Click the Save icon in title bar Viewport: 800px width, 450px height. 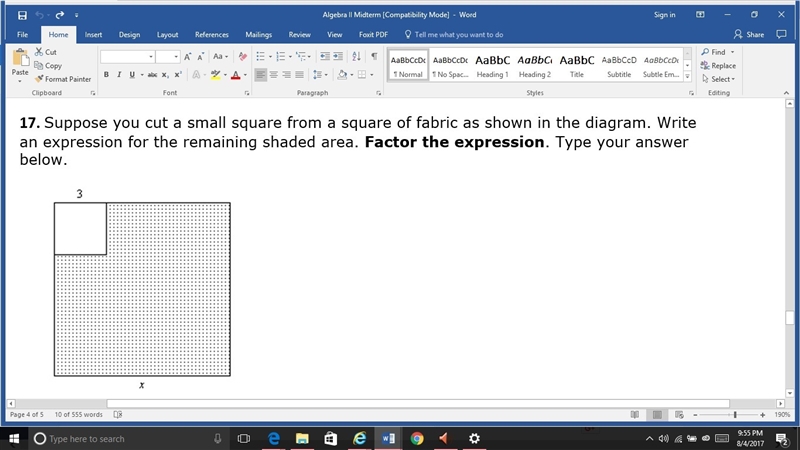click(x=22, y=15)
